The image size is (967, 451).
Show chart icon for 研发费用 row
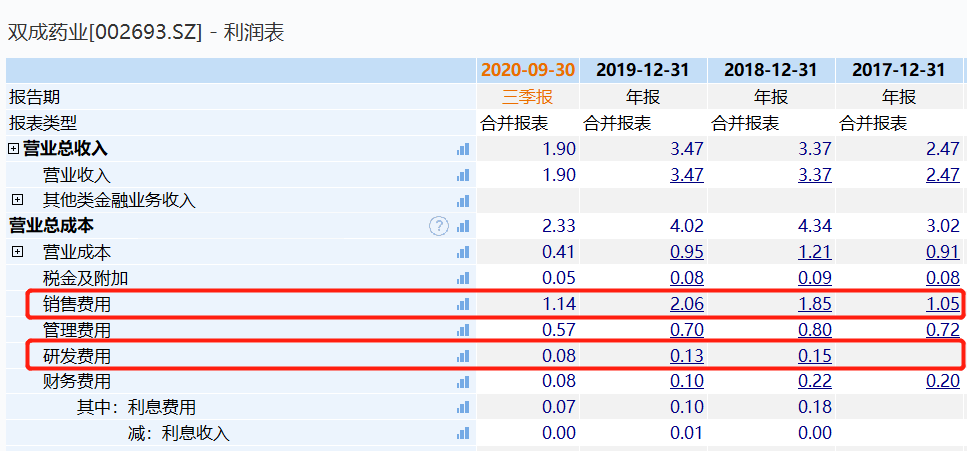462,356
